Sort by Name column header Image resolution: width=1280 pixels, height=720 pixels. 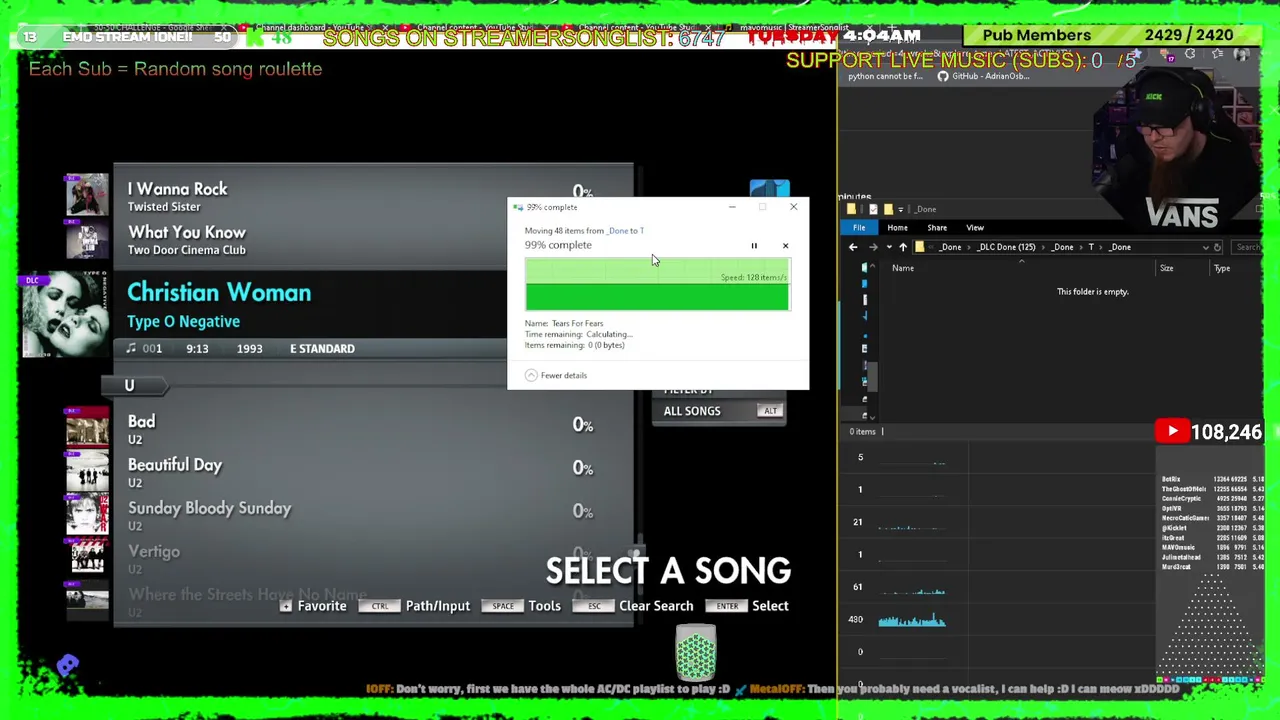click(903, 268)
